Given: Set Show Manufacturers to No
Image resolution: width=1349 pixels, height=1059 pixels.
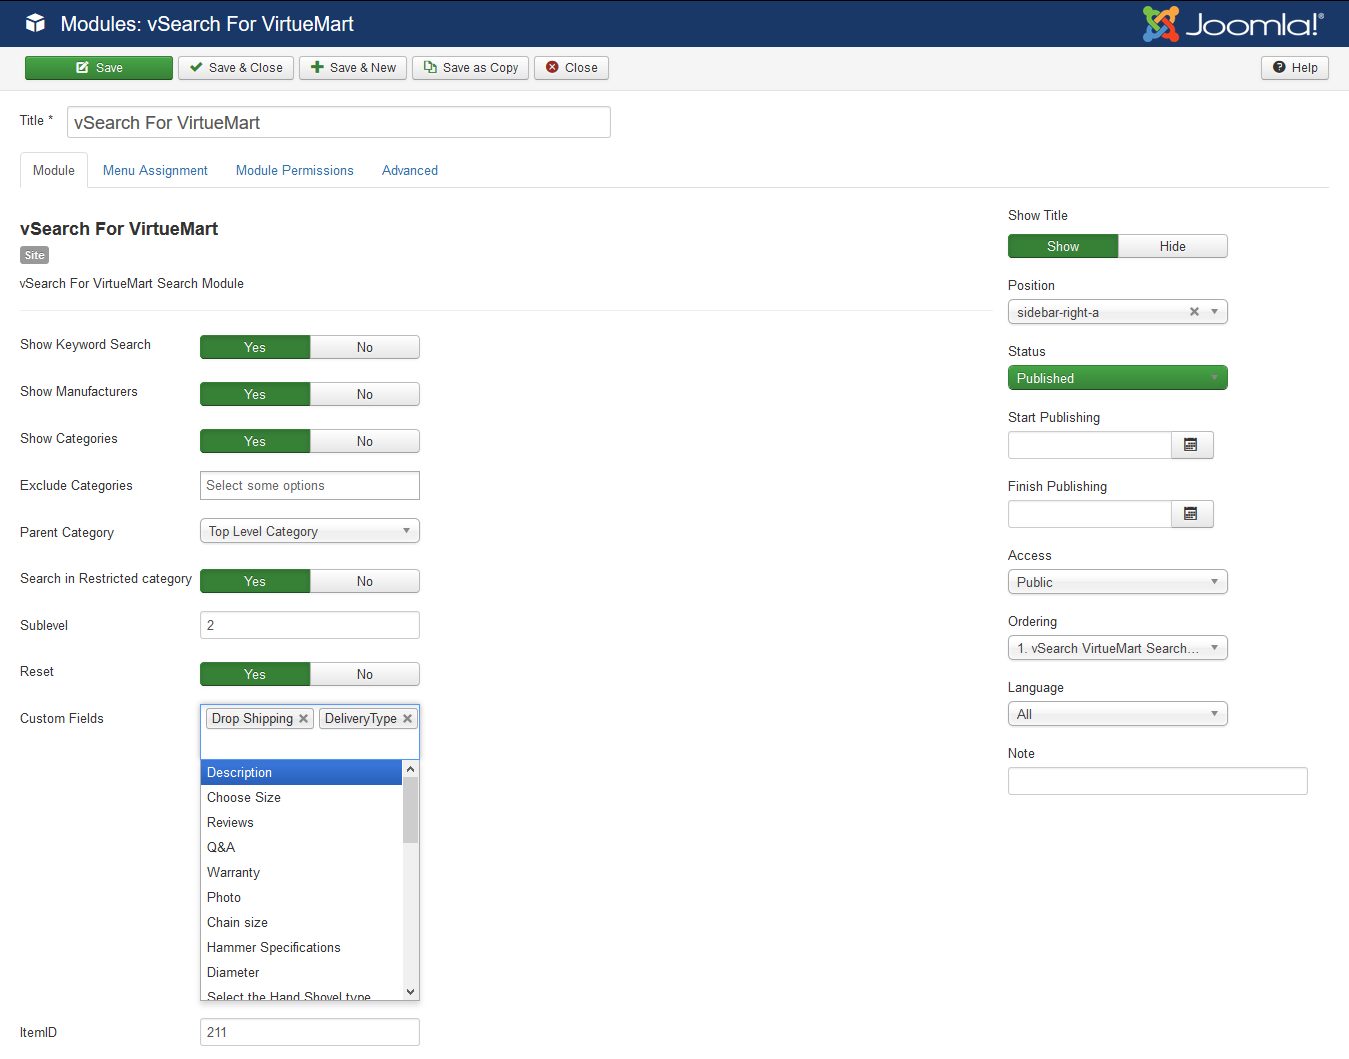Looking at the screenshot, I should tap(364, 394).
